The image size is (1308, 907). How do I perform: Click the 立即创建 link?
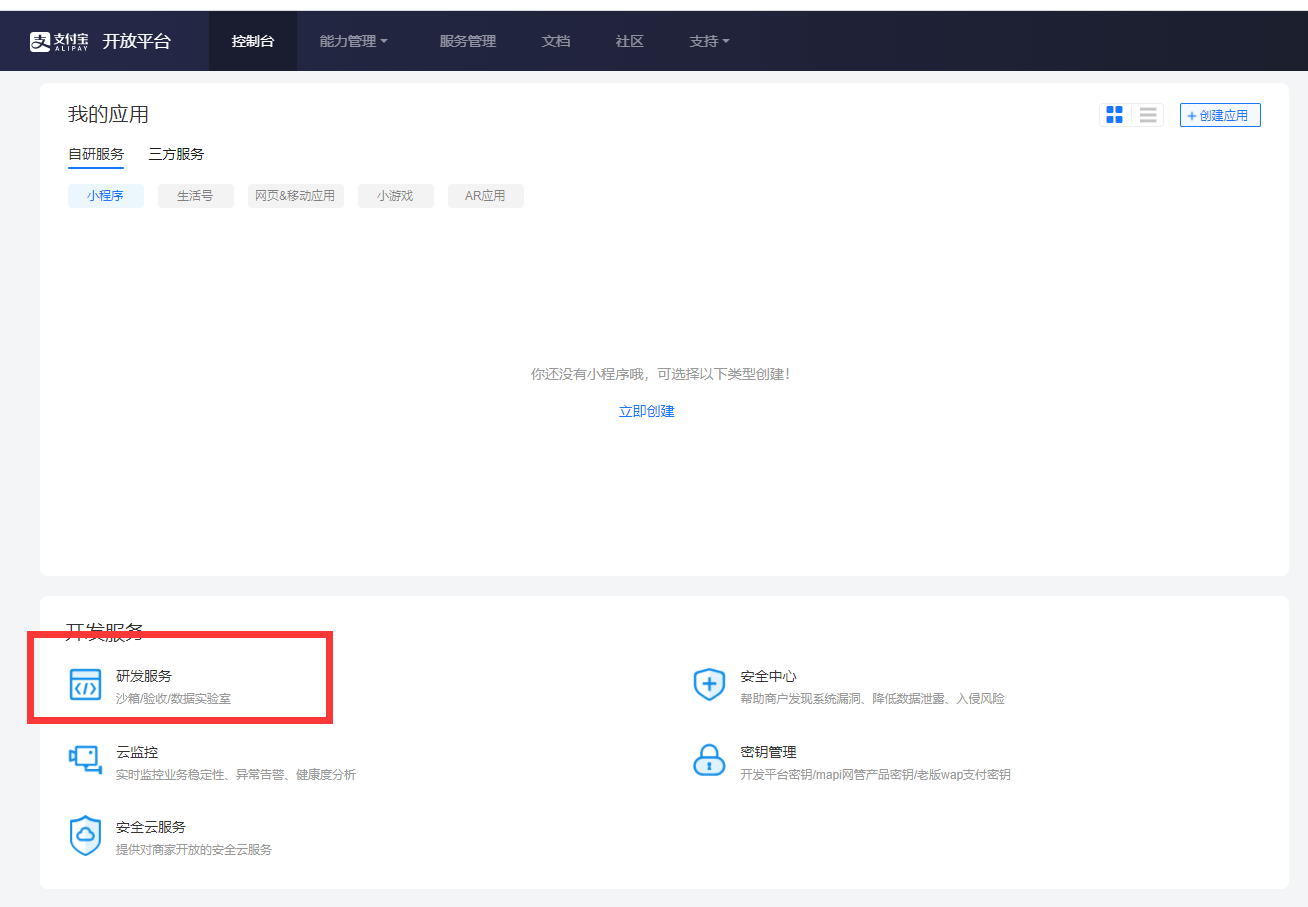pos(647,411)
